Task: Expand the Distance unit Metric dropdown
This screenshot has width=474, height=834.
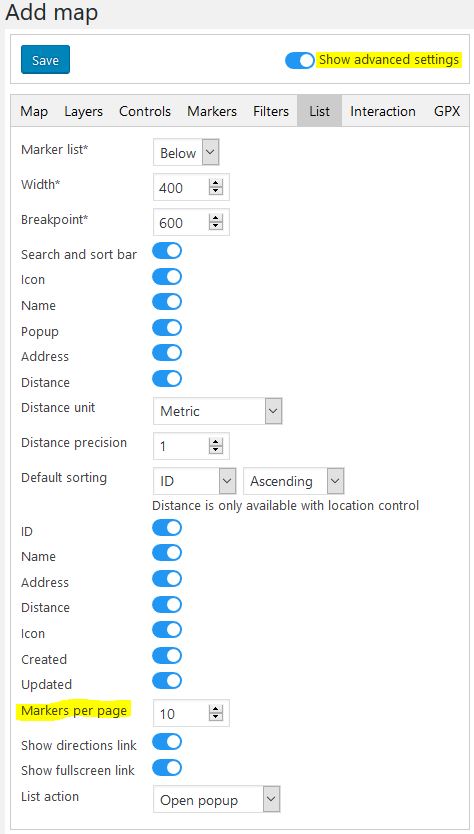Action: pyautogui.click(x=217, y=411)
